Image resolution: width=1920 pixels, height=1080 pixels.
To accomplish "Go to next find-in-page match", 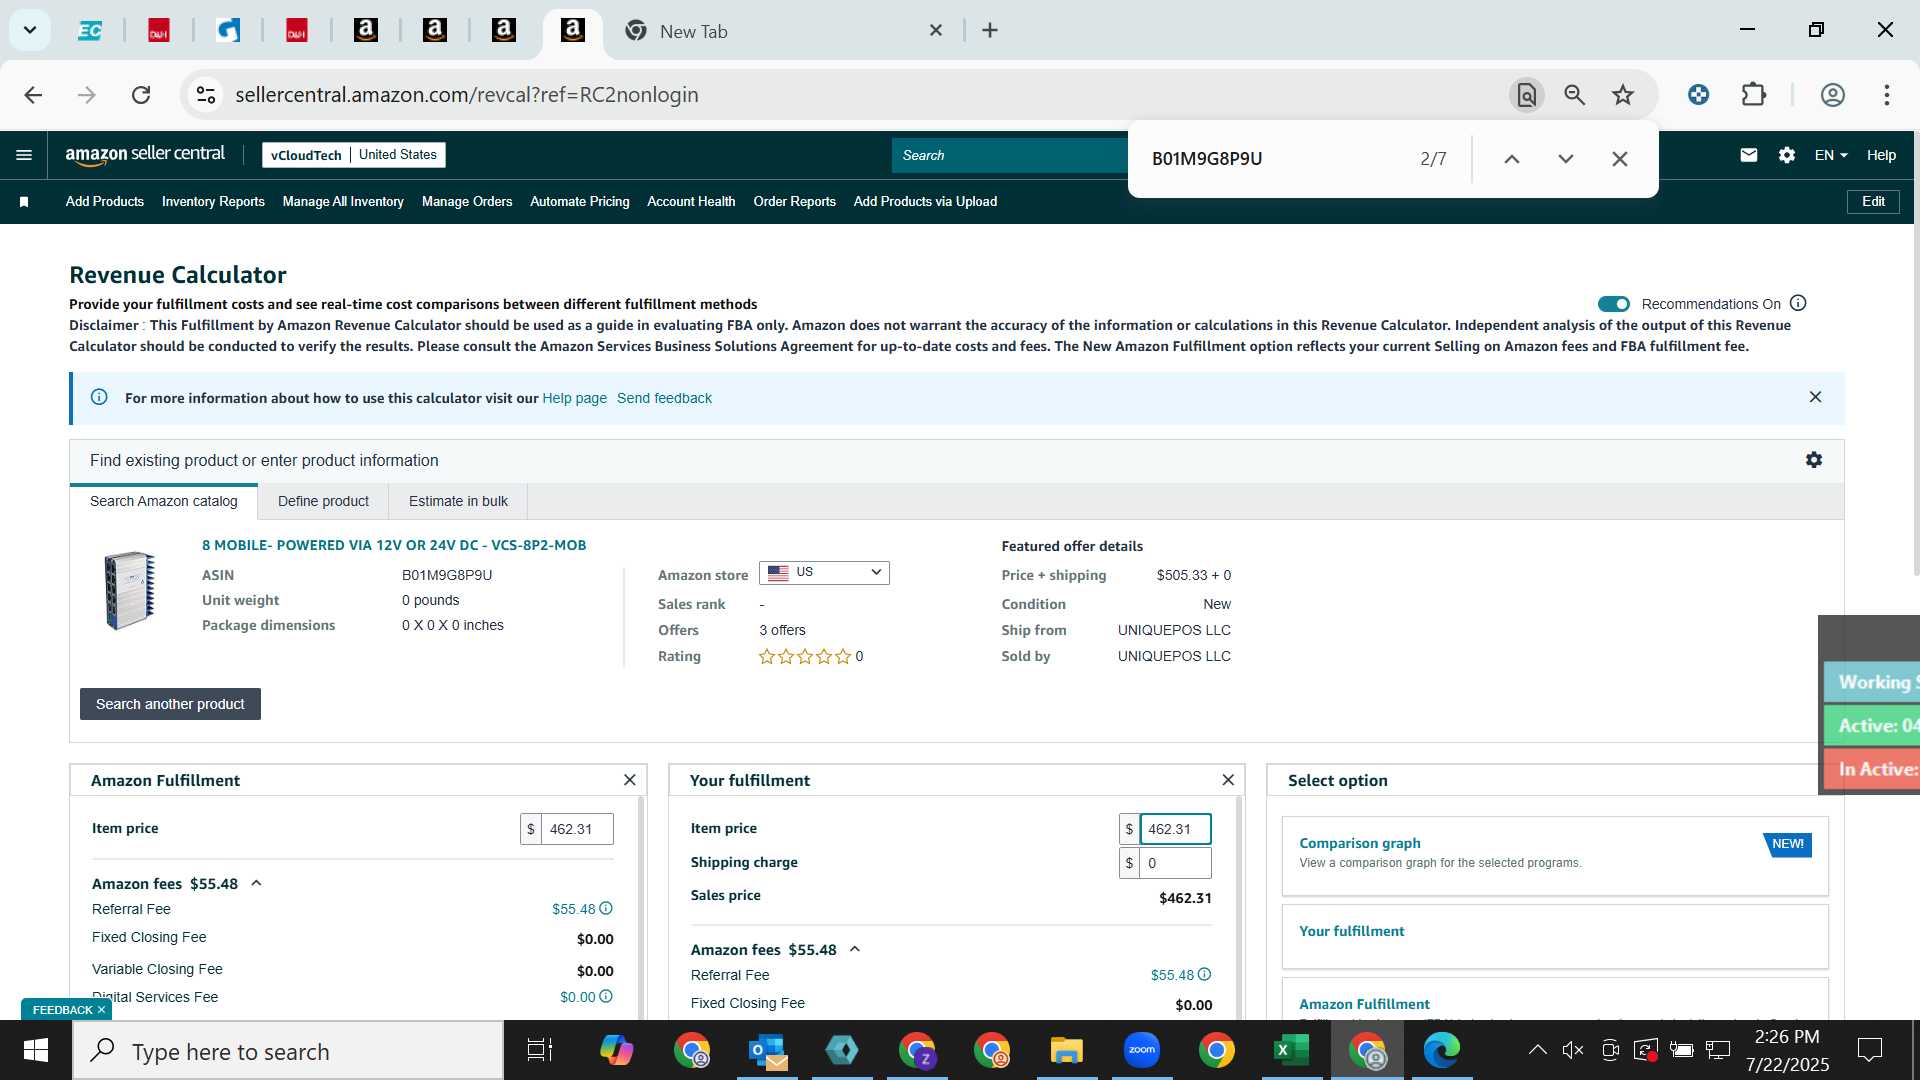I will point(1566,159).
